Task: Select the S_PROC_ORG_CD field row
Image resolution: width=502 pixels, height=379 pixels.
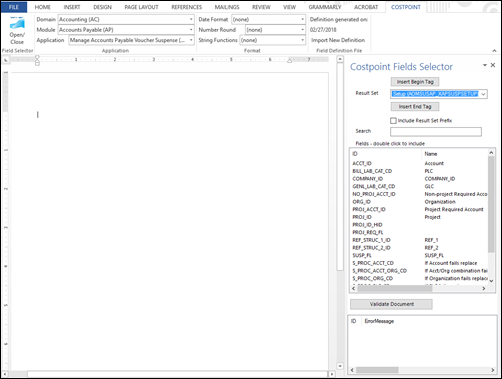Action: 419,278
